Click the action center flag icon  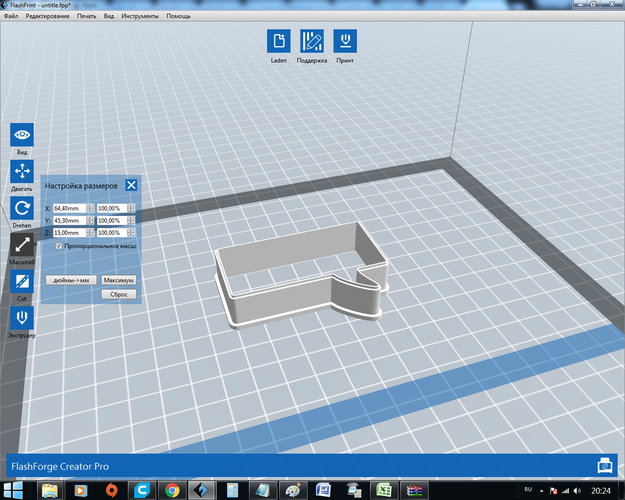pos(553,491)
